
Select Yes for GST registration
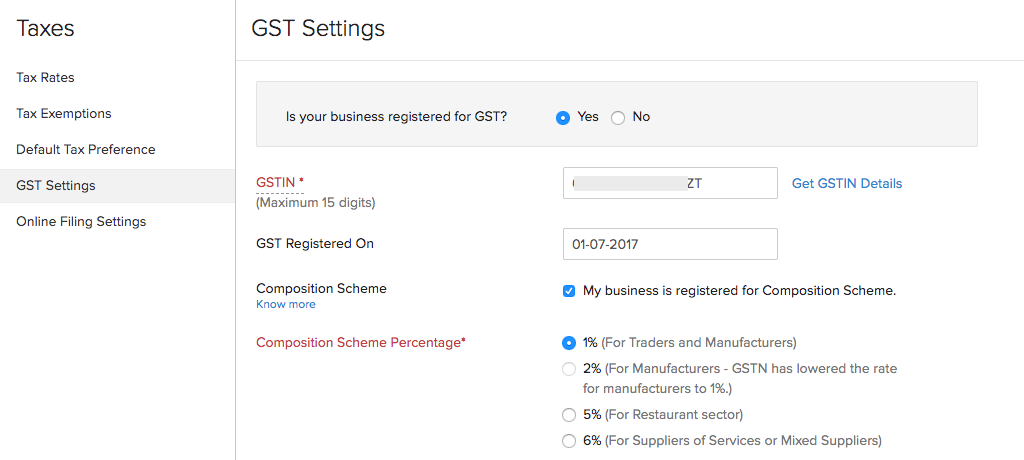pyautogui.click(x=563, y=117)
